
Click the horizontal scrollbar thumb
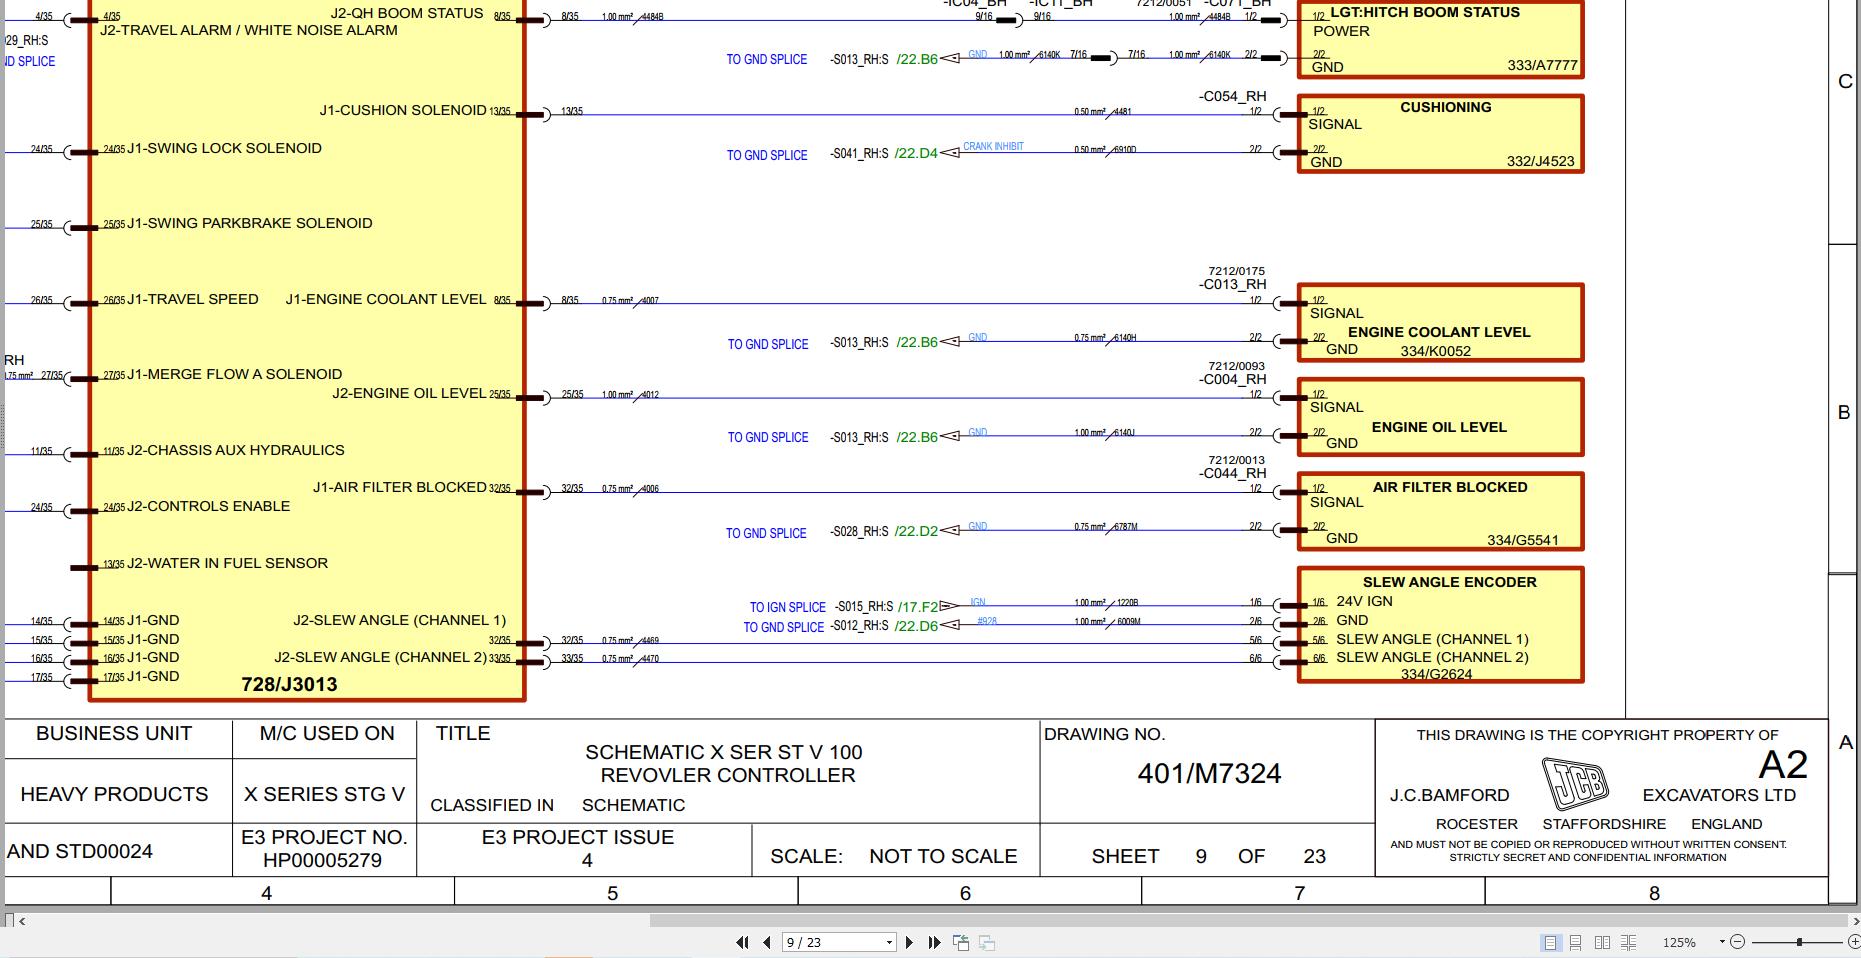click(1248, 920)
